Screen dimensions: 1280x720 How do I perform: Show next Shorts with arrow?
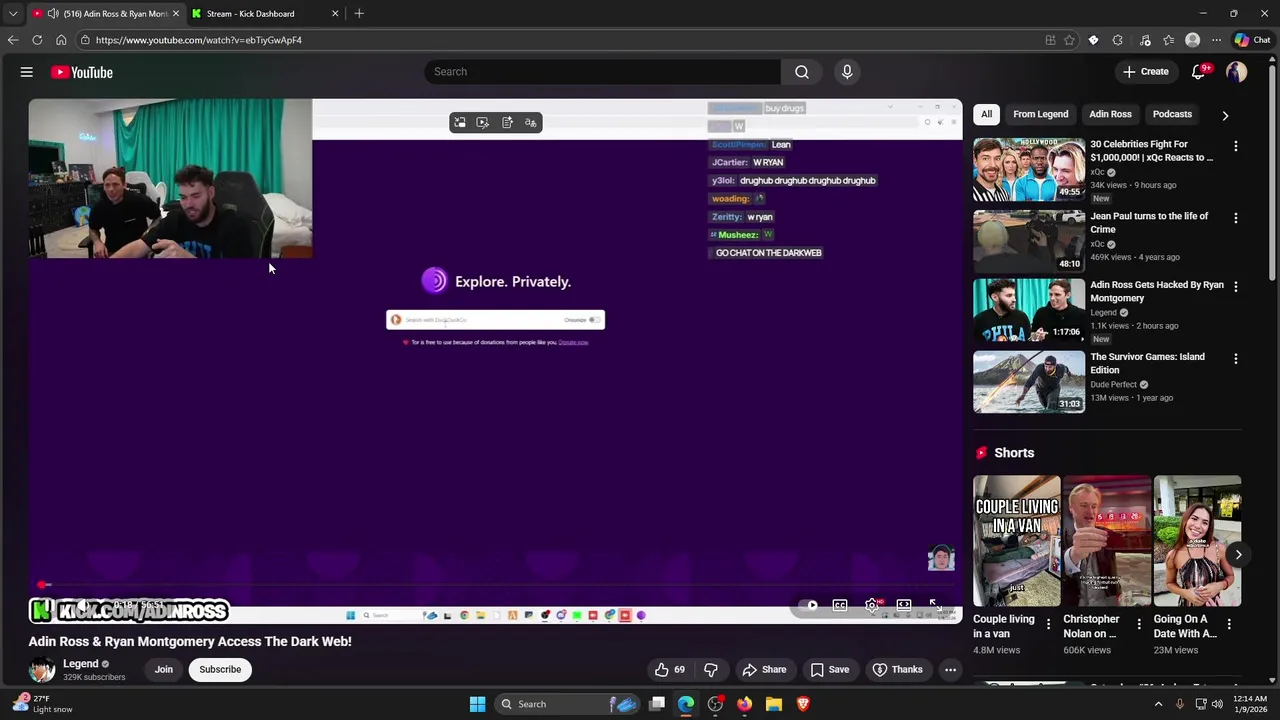click(1238, 554)
